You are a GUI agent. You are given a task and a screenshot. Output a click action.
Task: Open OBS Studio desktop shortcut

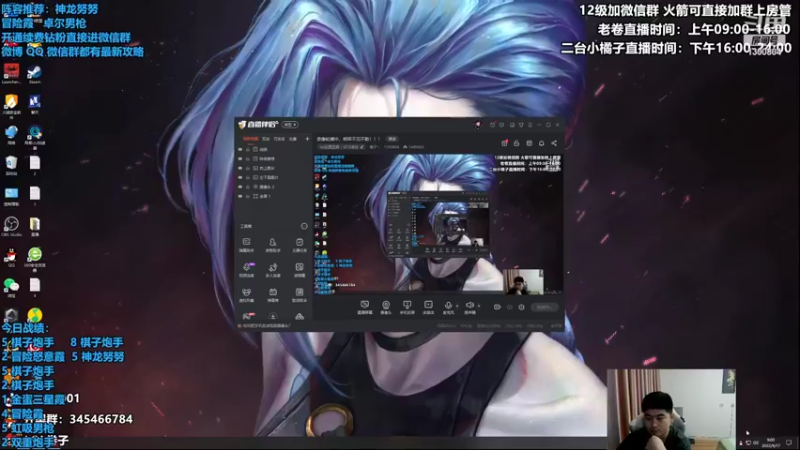click(11, 227)
